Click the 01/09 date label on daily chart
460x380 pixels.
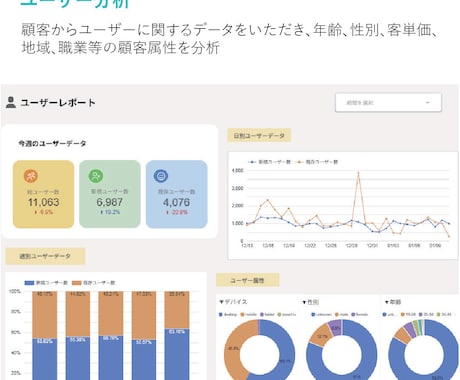pyautogui.click(x=435, y=245)
